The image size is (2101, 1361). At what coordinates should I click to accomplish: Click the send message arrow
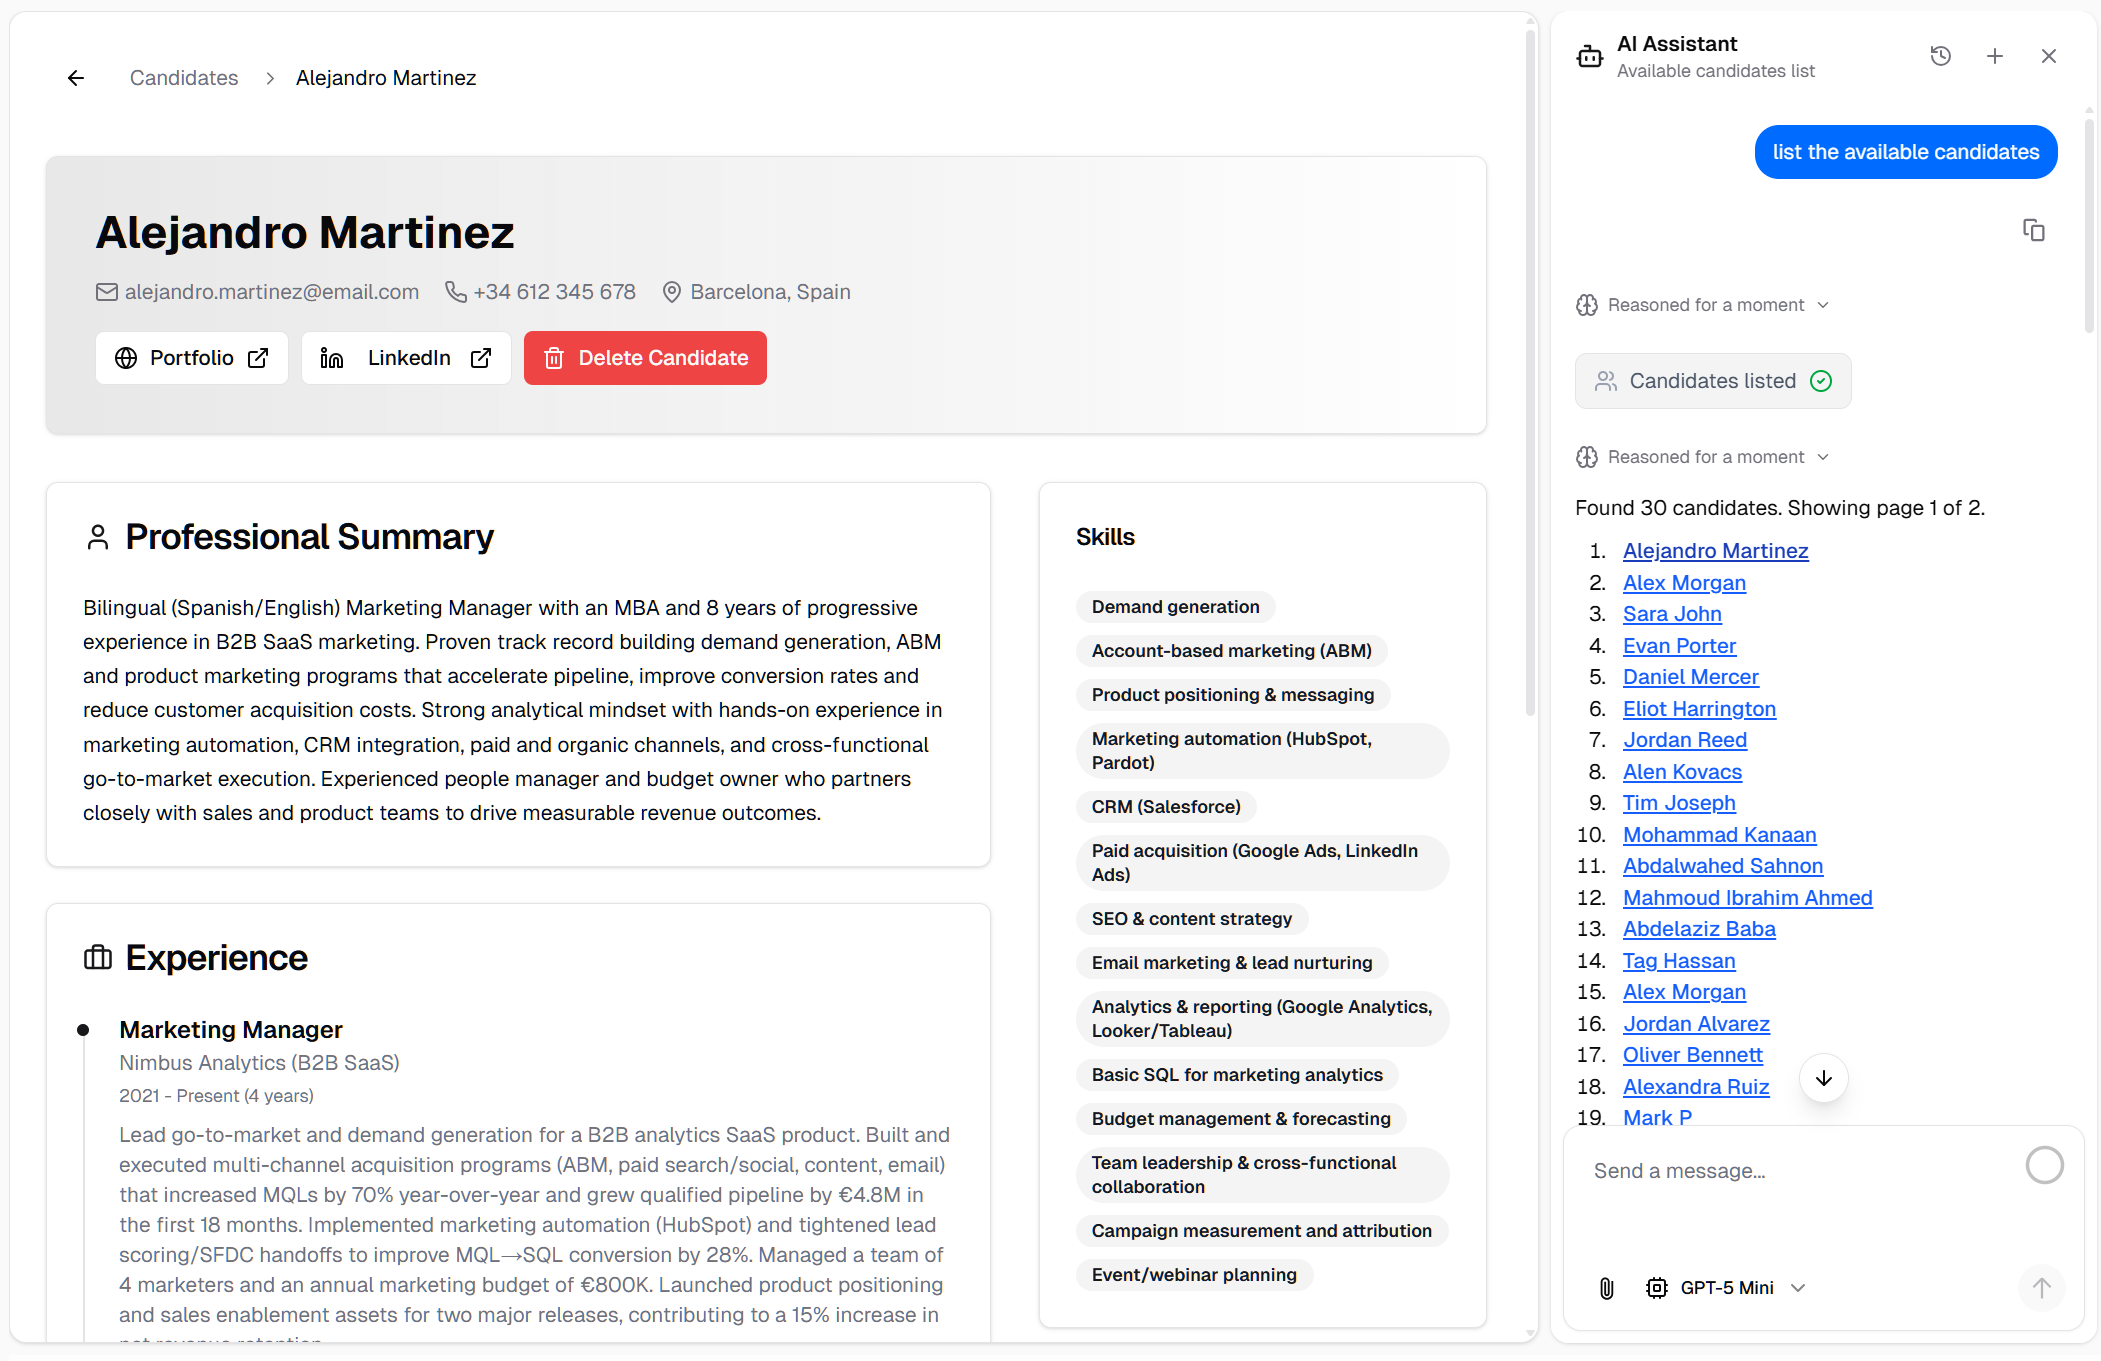2041,1288
